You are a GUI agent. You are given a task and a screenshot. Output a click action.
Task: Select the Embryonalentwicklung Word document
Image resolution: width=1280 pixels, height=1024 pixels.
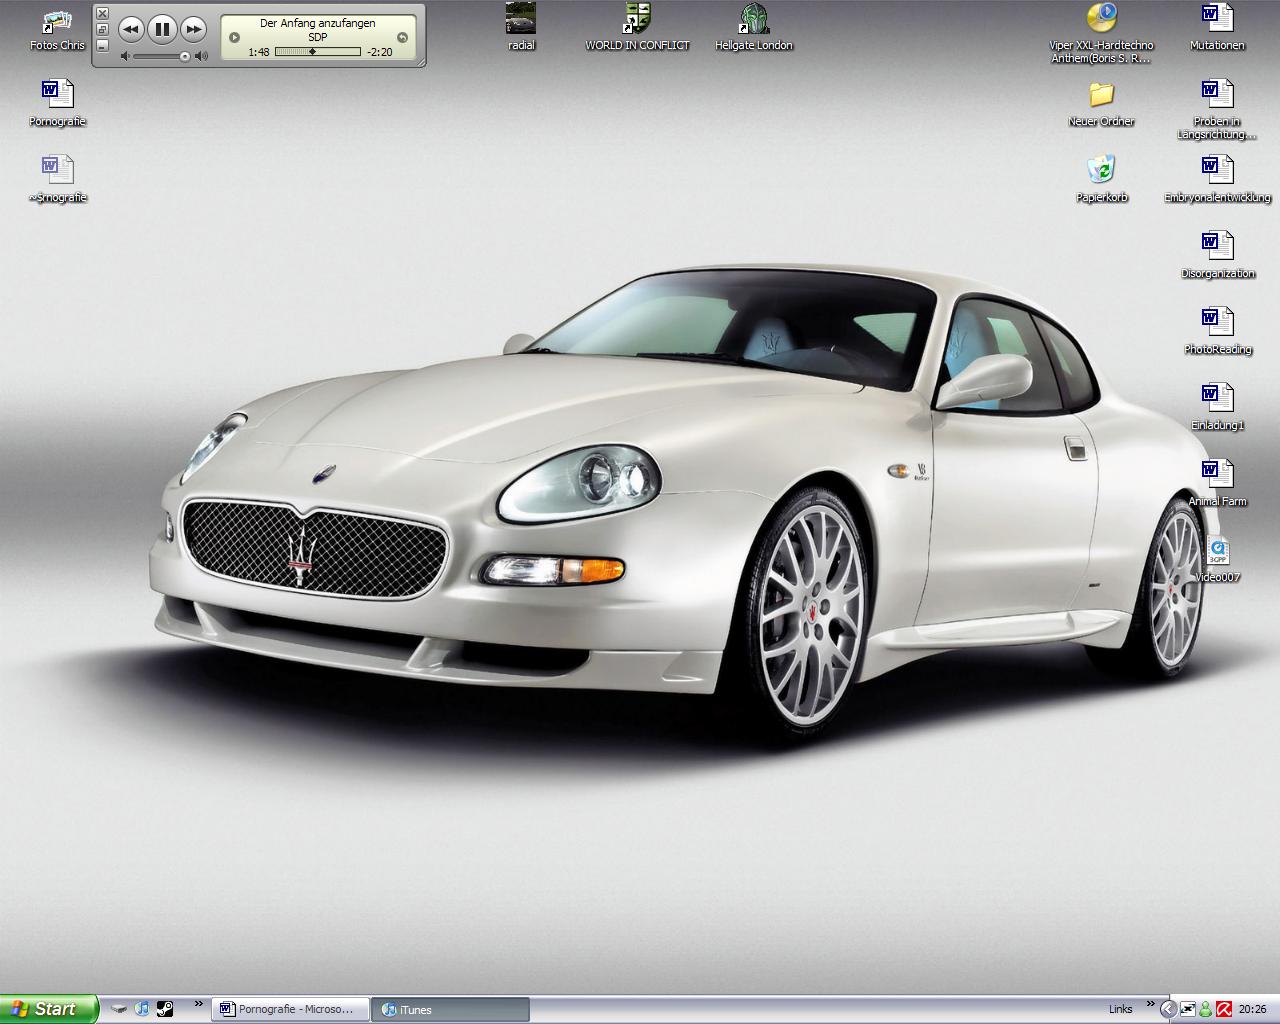[x=1217, y=180]
